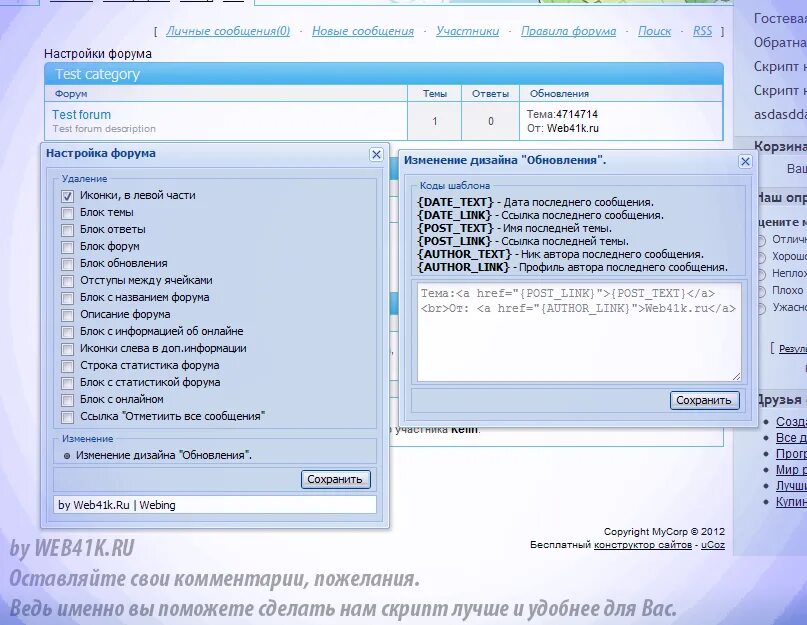Open the "Test forum" link
This screenshot has height=625, width=807.
[x=81, y=115]
